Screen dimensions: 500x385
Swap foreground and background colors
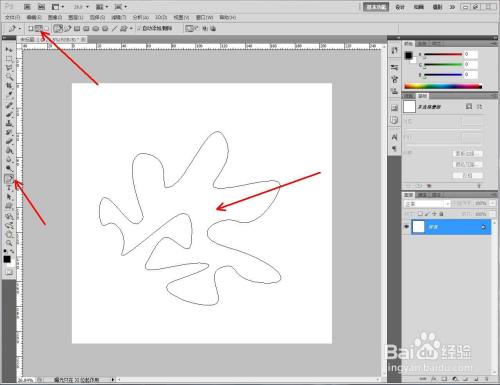click(x=12, y=251)
